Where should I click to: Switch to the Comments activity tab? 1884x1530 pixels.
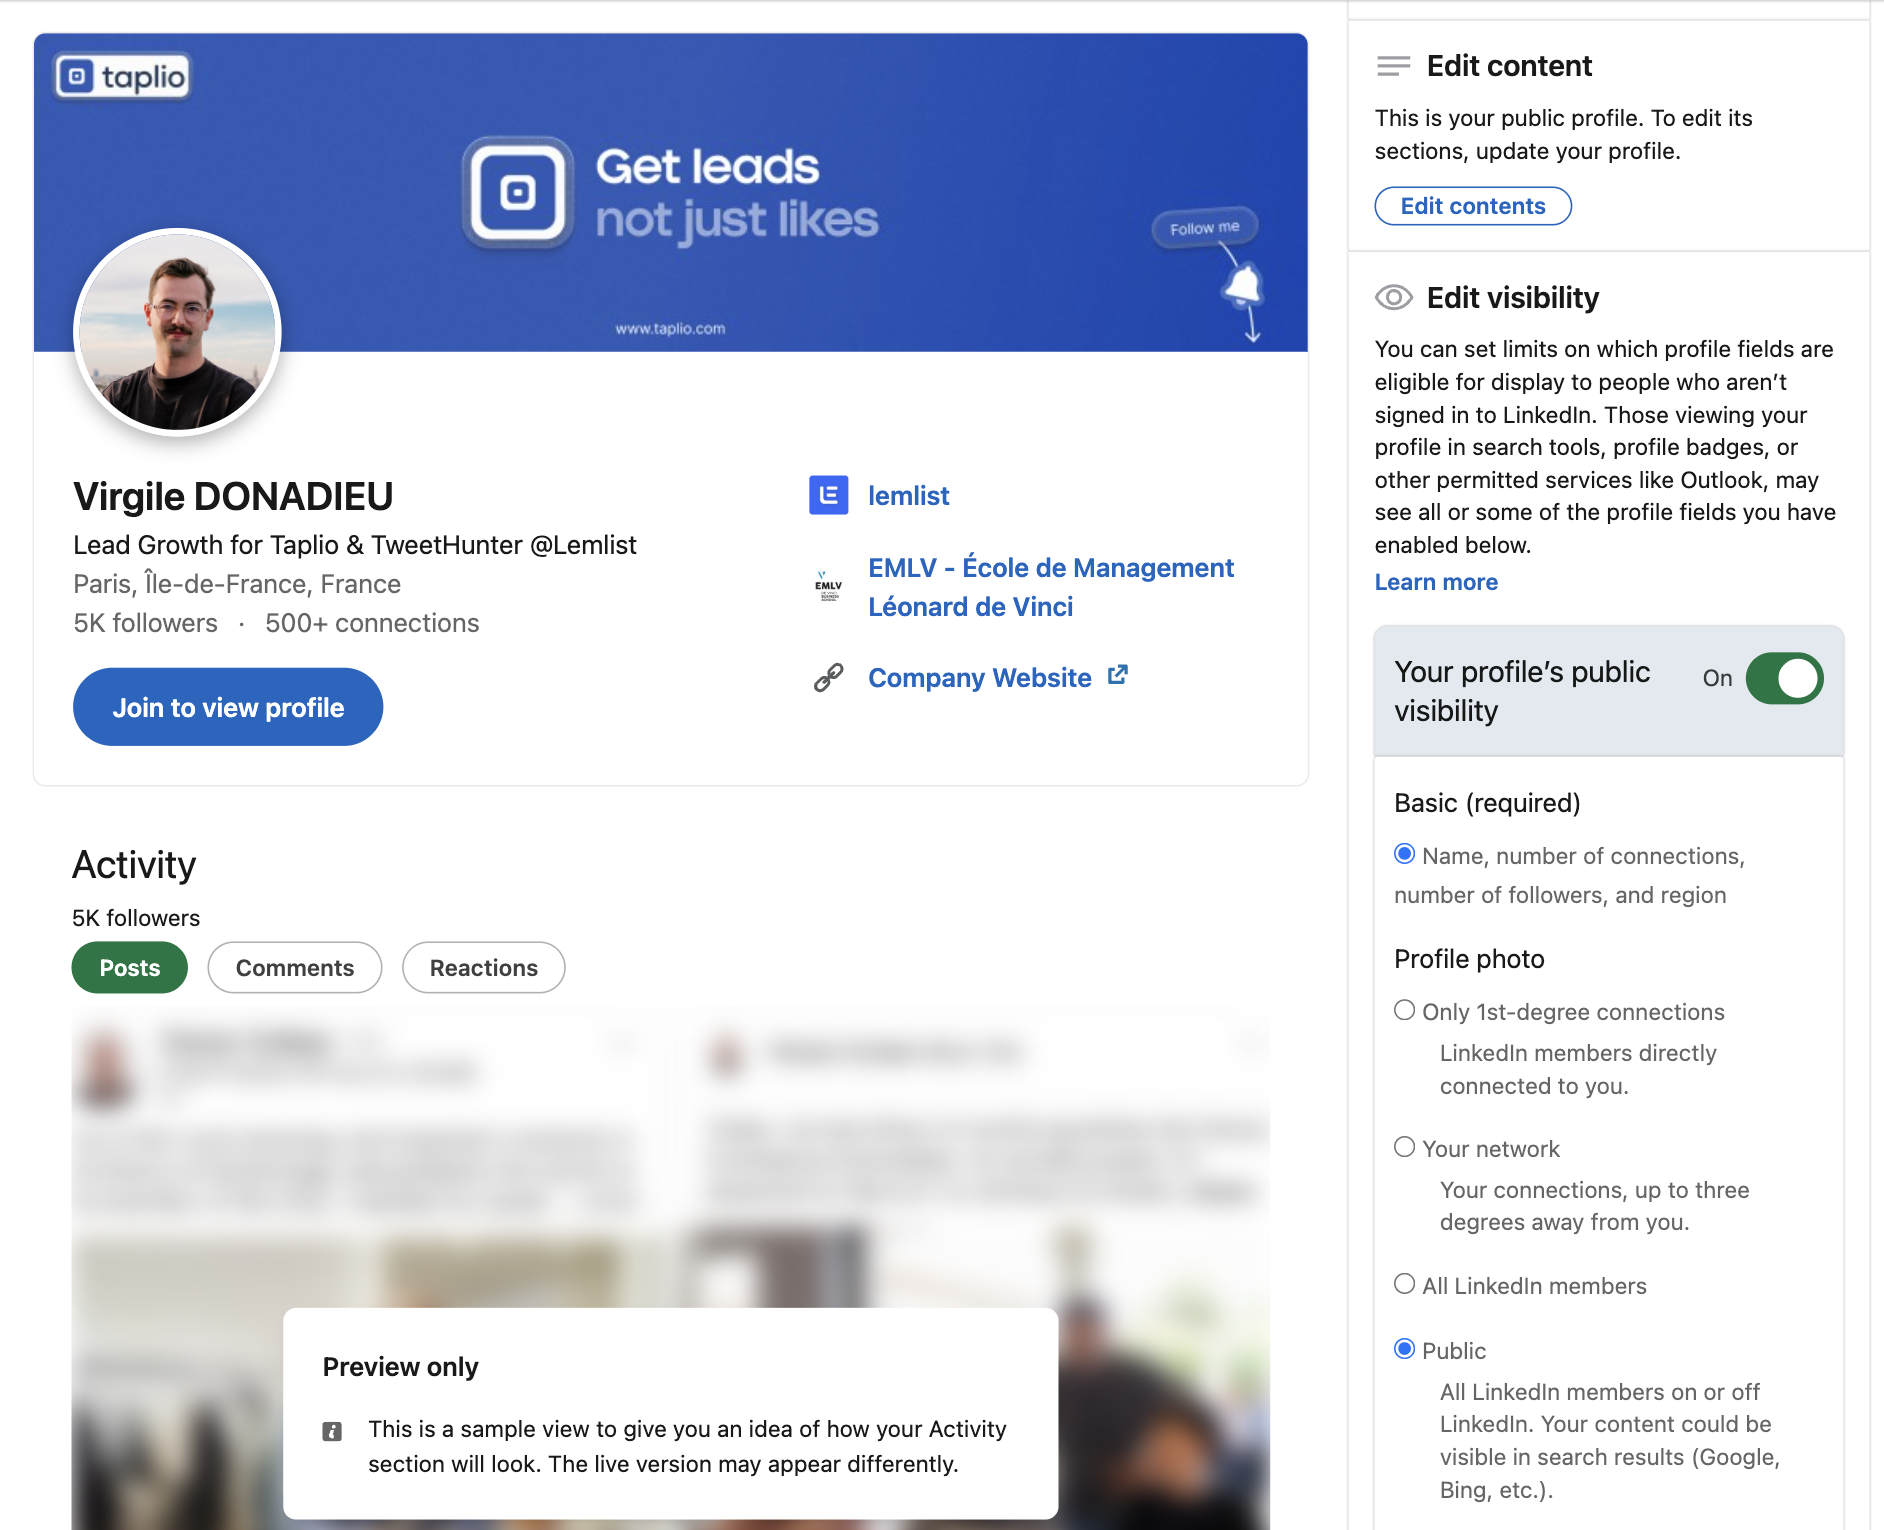(x=295, y=968)
